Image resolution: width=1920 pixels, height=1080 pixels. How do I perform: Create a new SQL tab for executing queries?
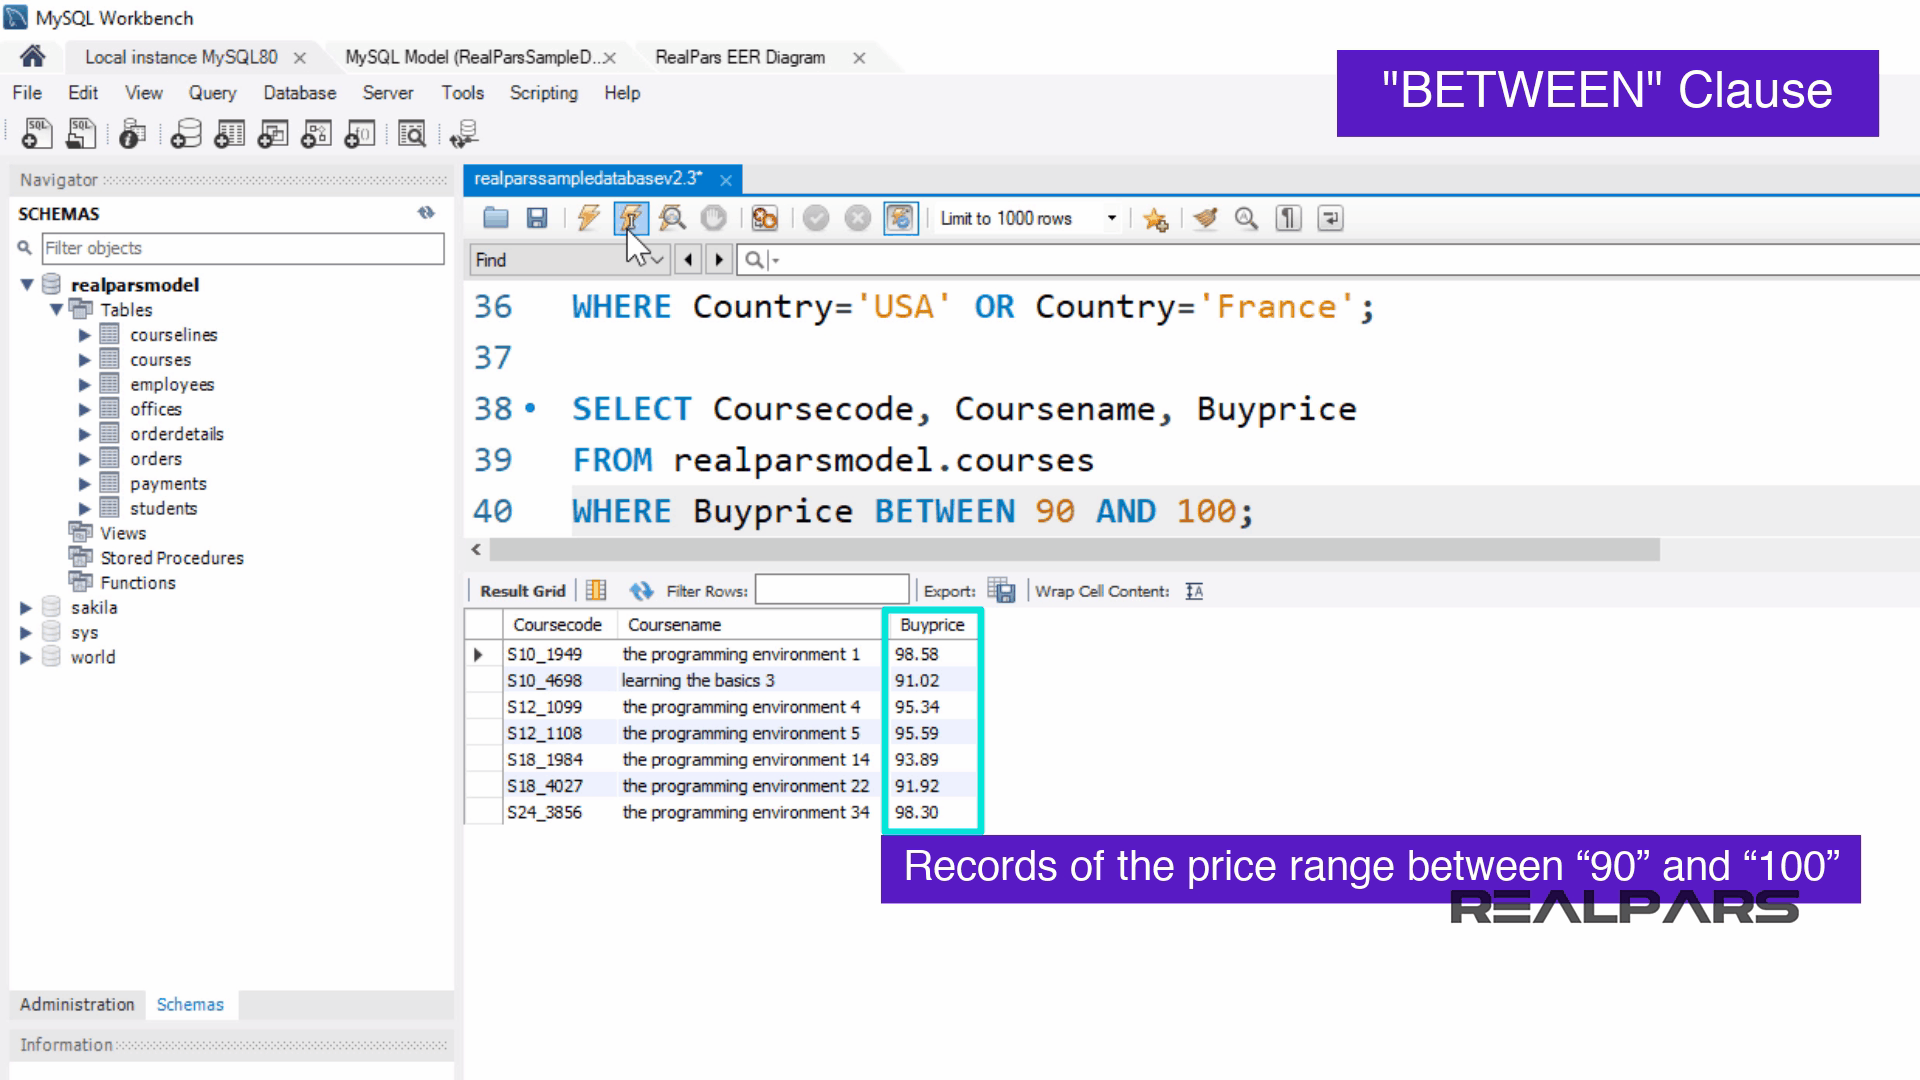(36, 133)
